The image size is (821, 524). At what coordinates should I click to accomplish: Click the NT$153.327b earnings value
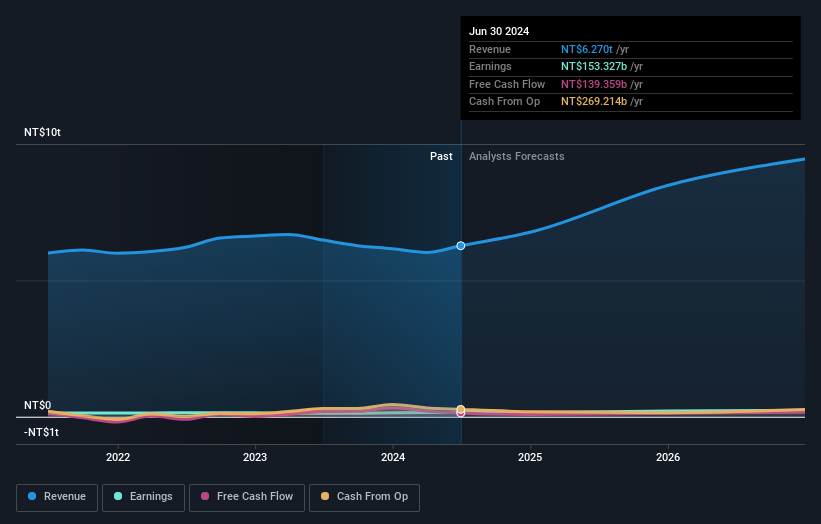tap(594, 66)
